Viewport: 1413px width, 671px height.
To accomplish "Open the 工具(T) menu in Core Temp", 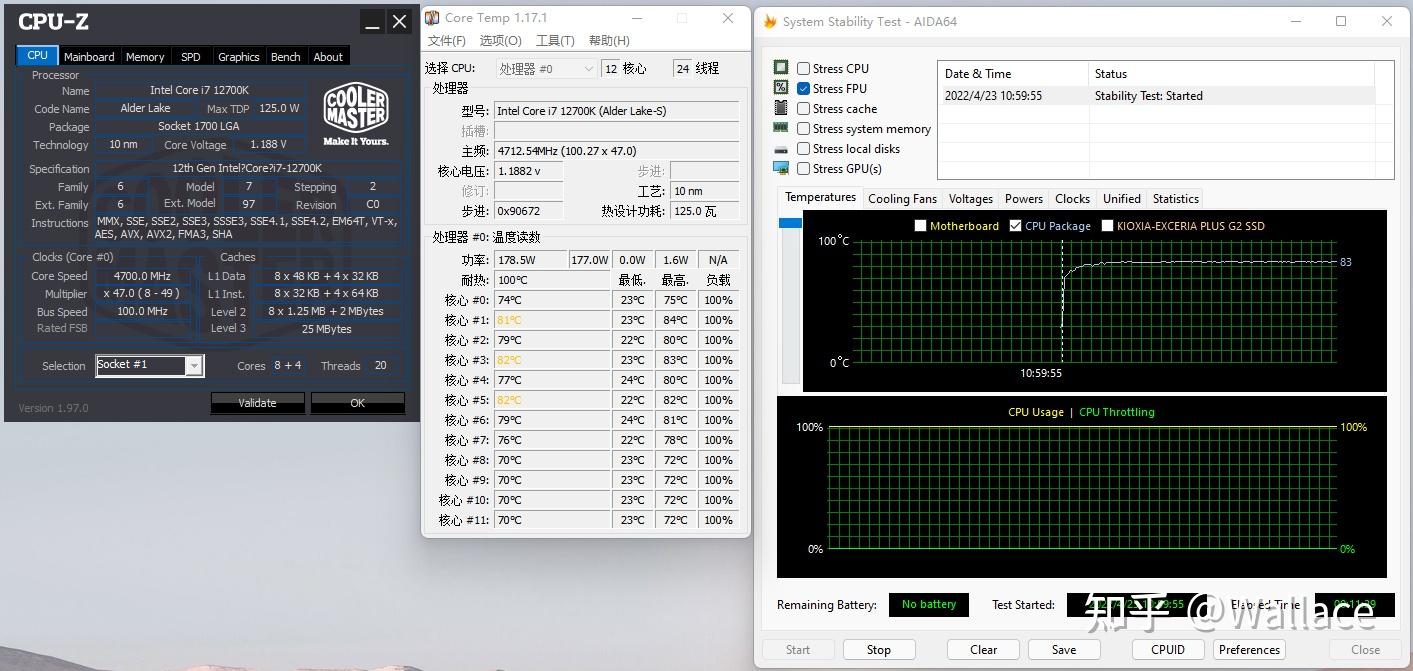I will point(555,40).
